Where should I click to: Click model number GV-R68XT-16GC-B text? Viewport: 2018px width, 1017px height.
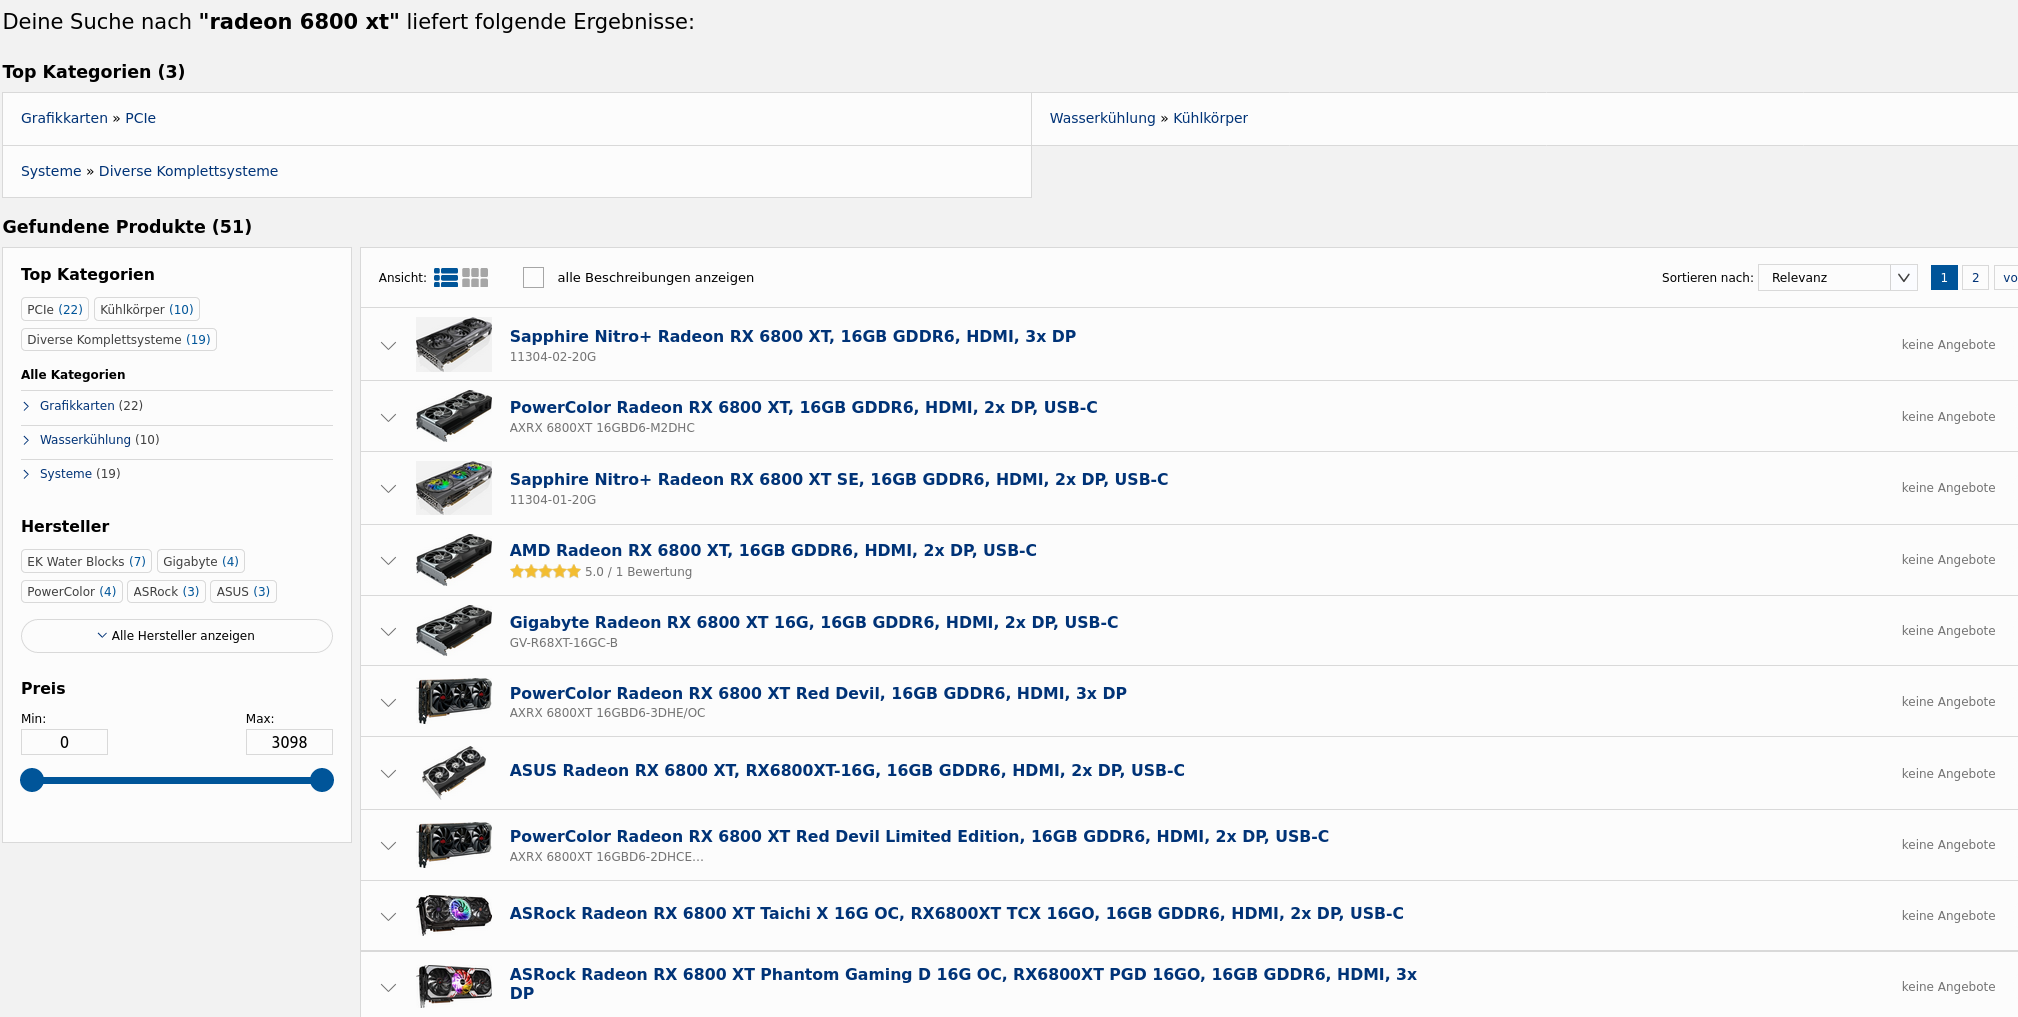[564, 643]
